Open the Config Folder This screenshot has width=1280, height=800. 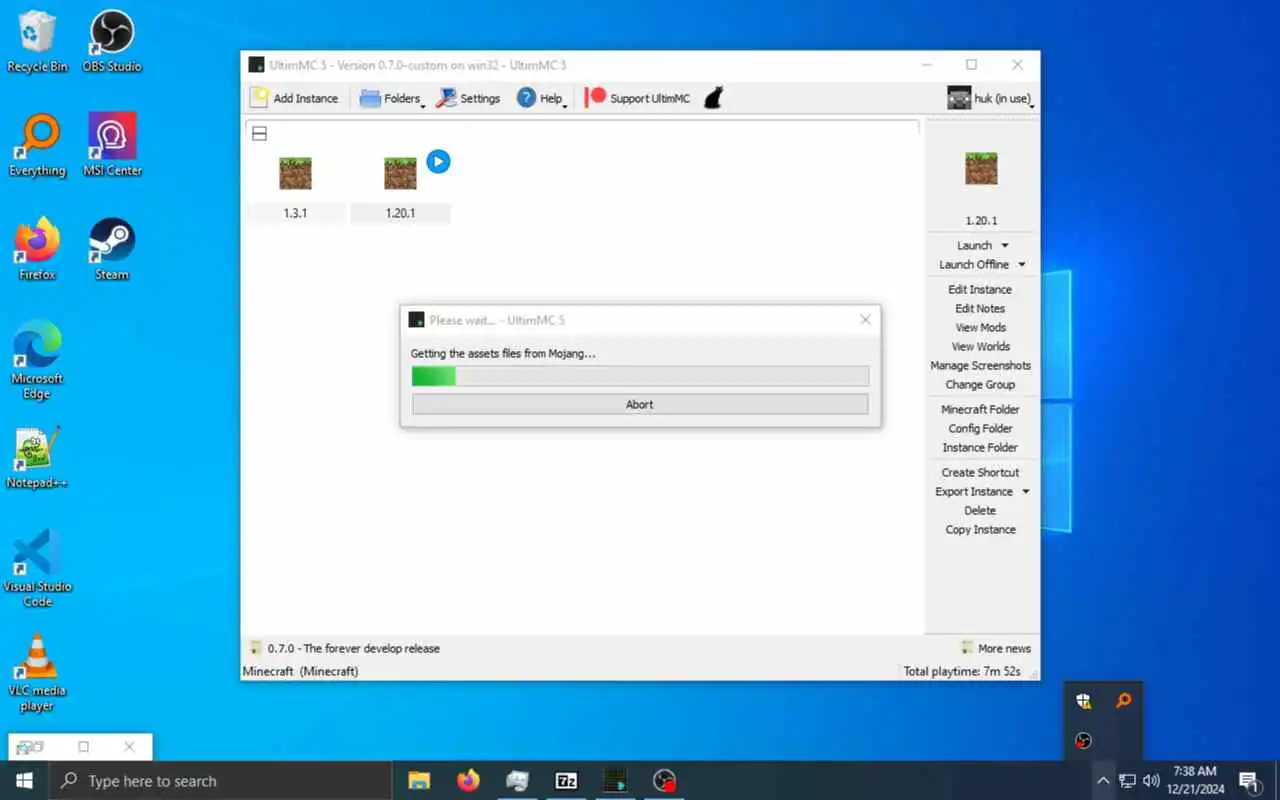coord(980,428)
